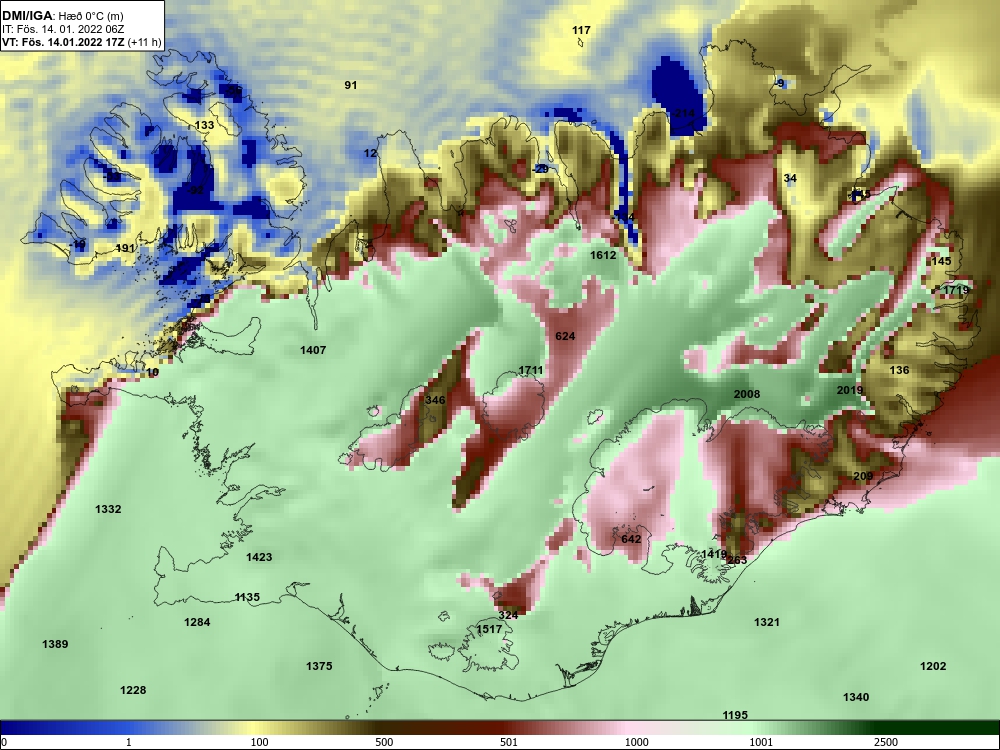Click the map value 214
The width and height of the screenshot is (1000, 750).
(x=684, y=114)
